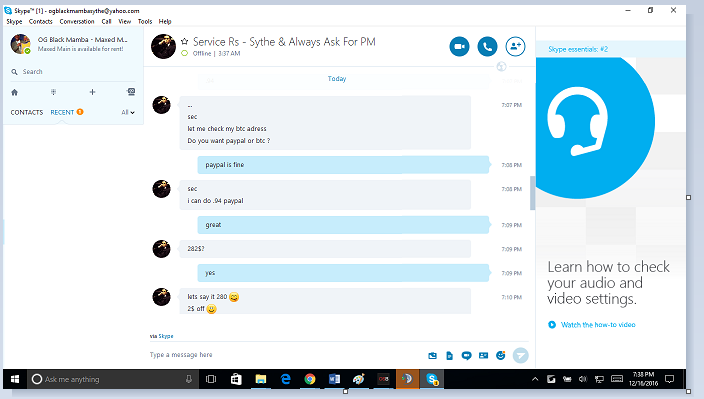Screen dimensions: 704x399
Task: Click the chat history scrollbar thumb
Action: click(x=532, y=193)
